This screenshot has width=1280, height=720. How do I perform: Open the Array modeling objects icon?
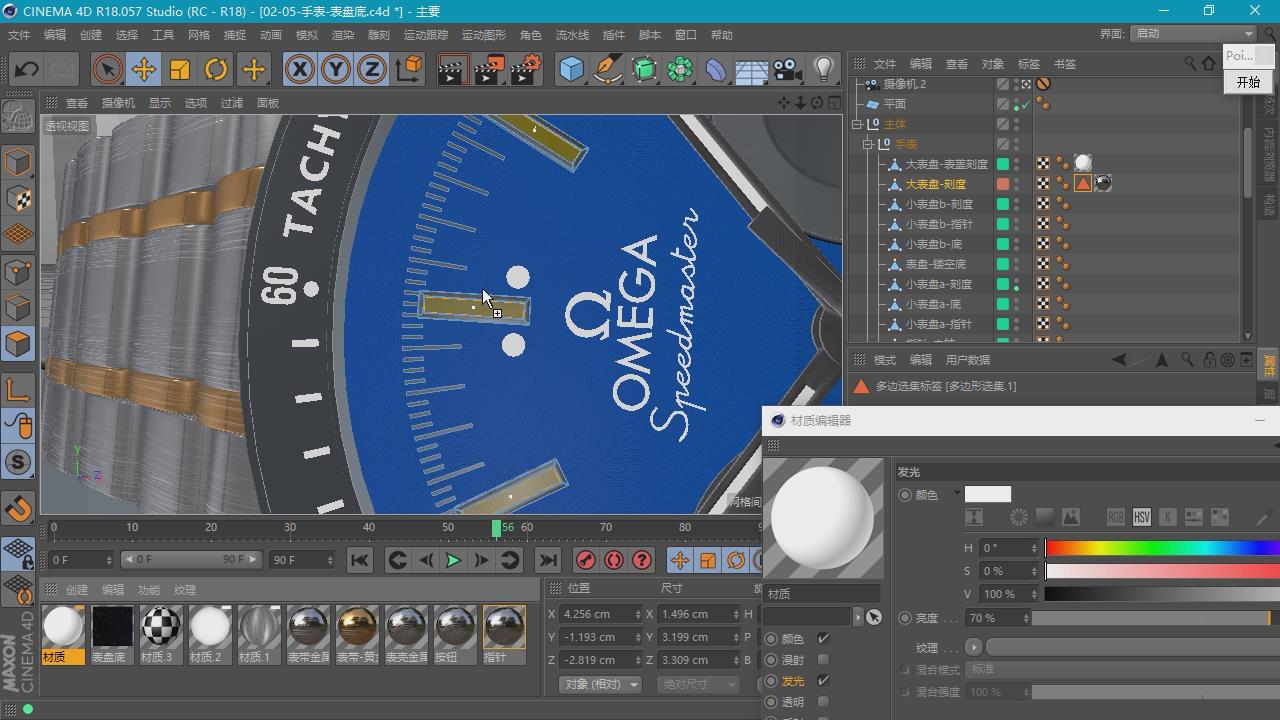(x=680, y=69)
